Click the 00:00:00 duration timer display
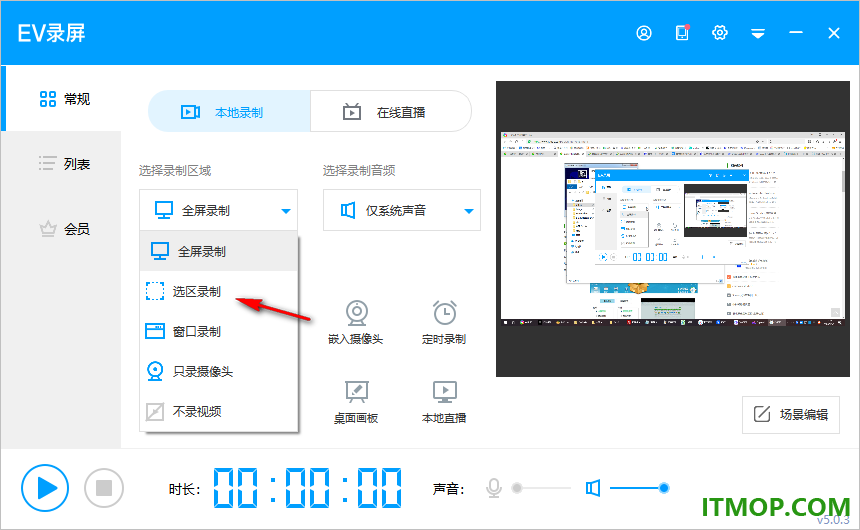 (307, 488)
